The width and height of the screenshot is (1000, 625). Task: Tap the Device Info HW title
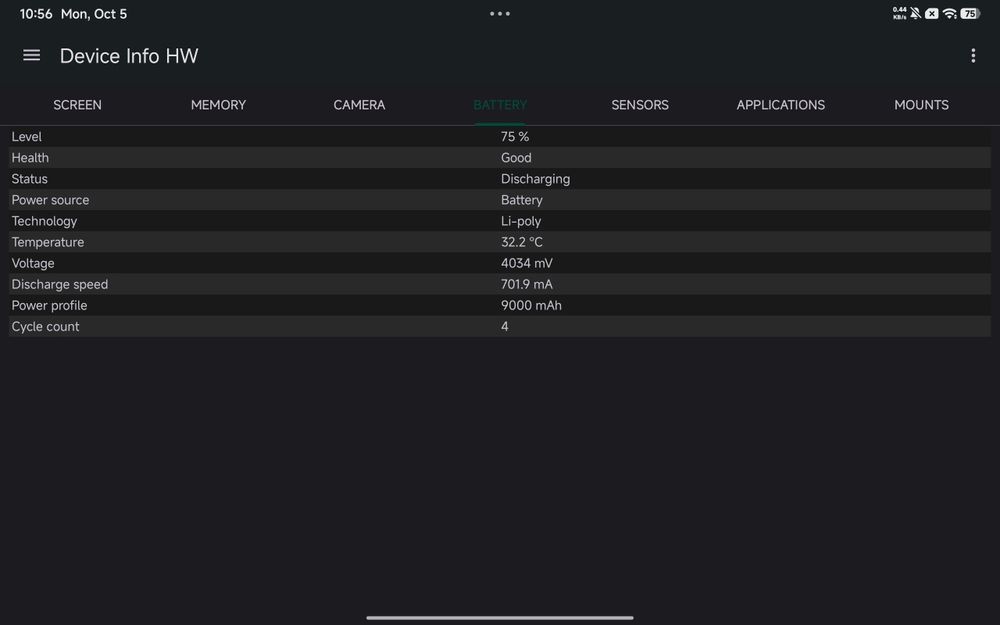coord(129,55)
